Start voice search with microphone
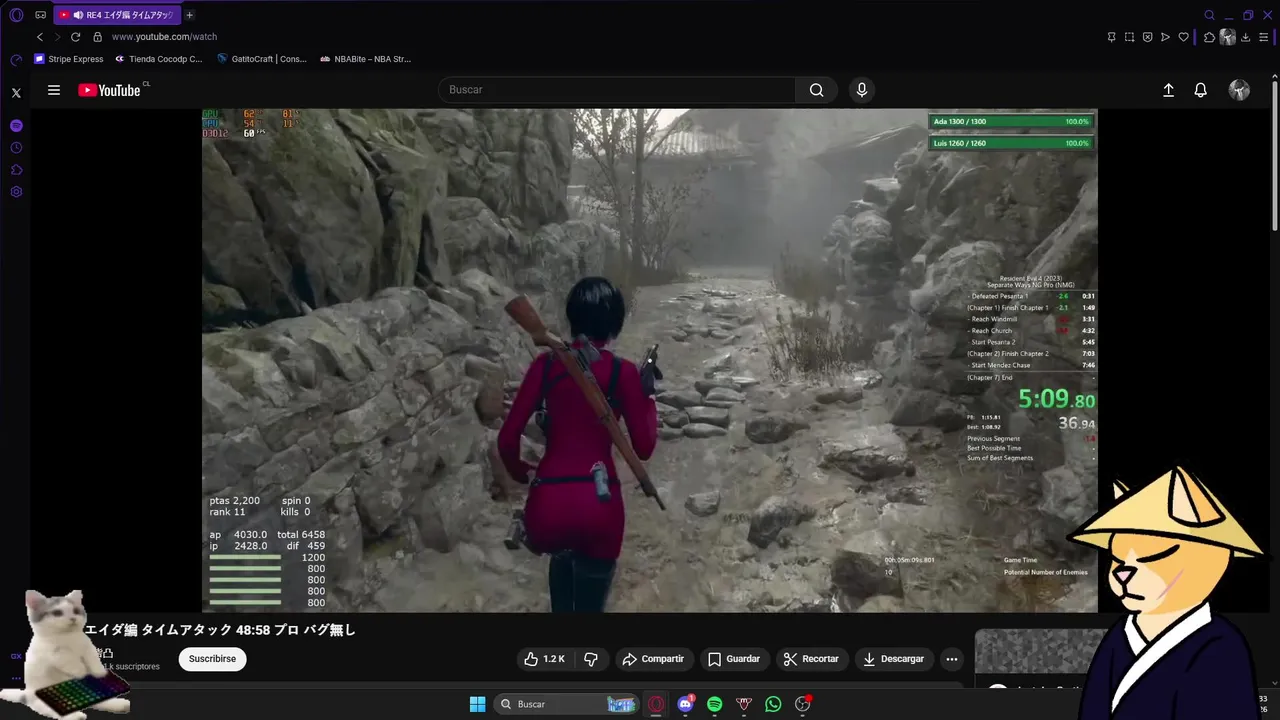Screen dimensions: 1280x720 click(862, 90)
